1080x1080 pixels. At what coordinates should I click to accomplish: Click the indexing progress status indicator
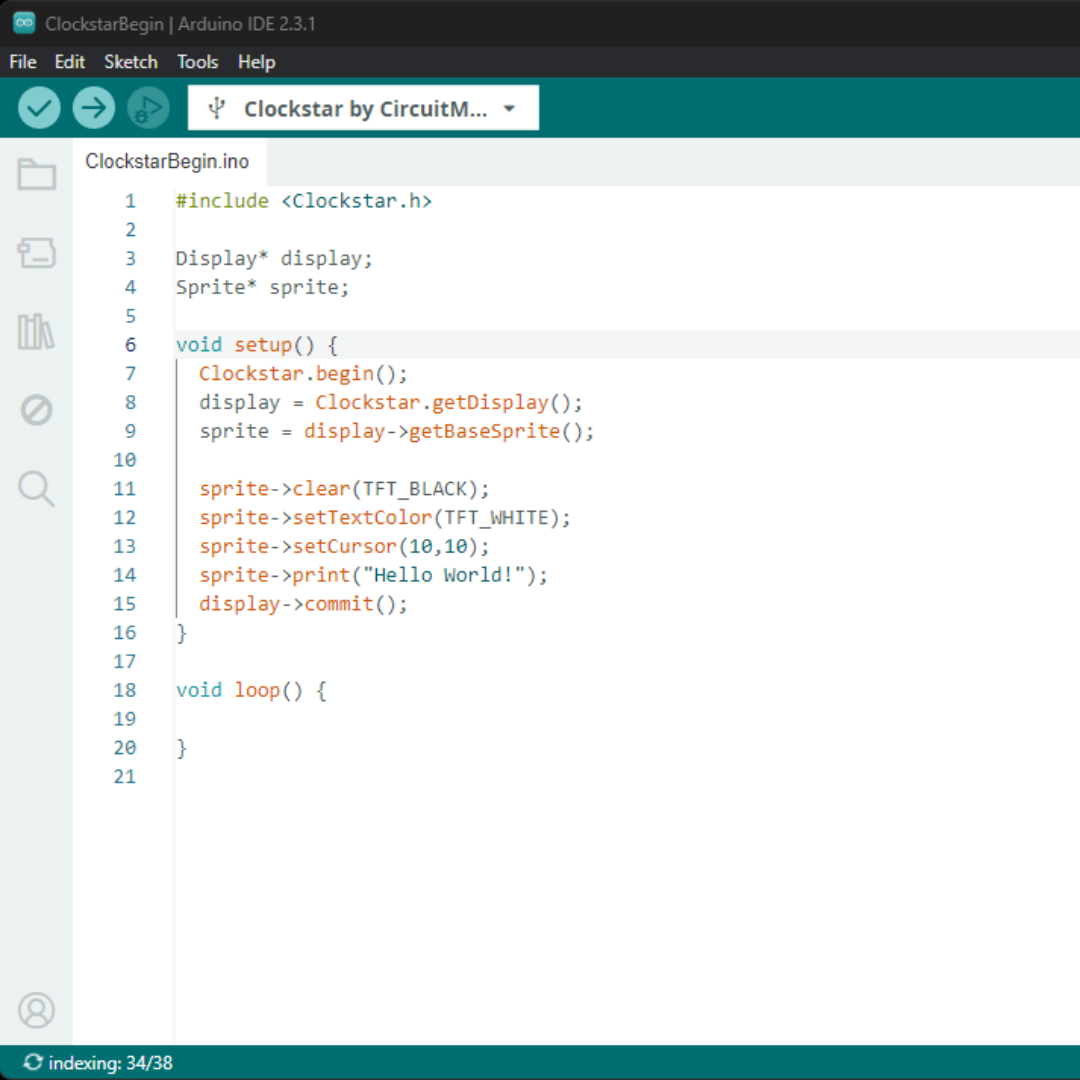pos(98,1063)
